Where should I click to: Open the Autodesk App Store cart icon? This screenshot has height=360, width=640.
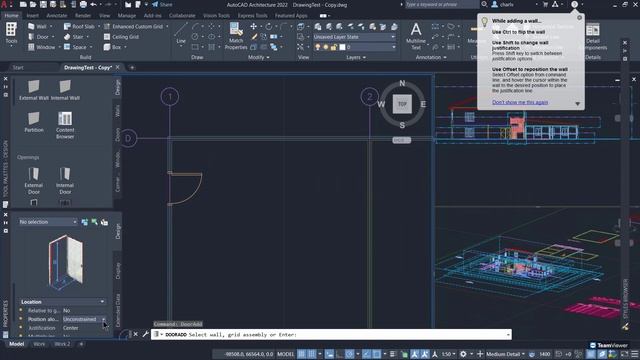[545, 4]
